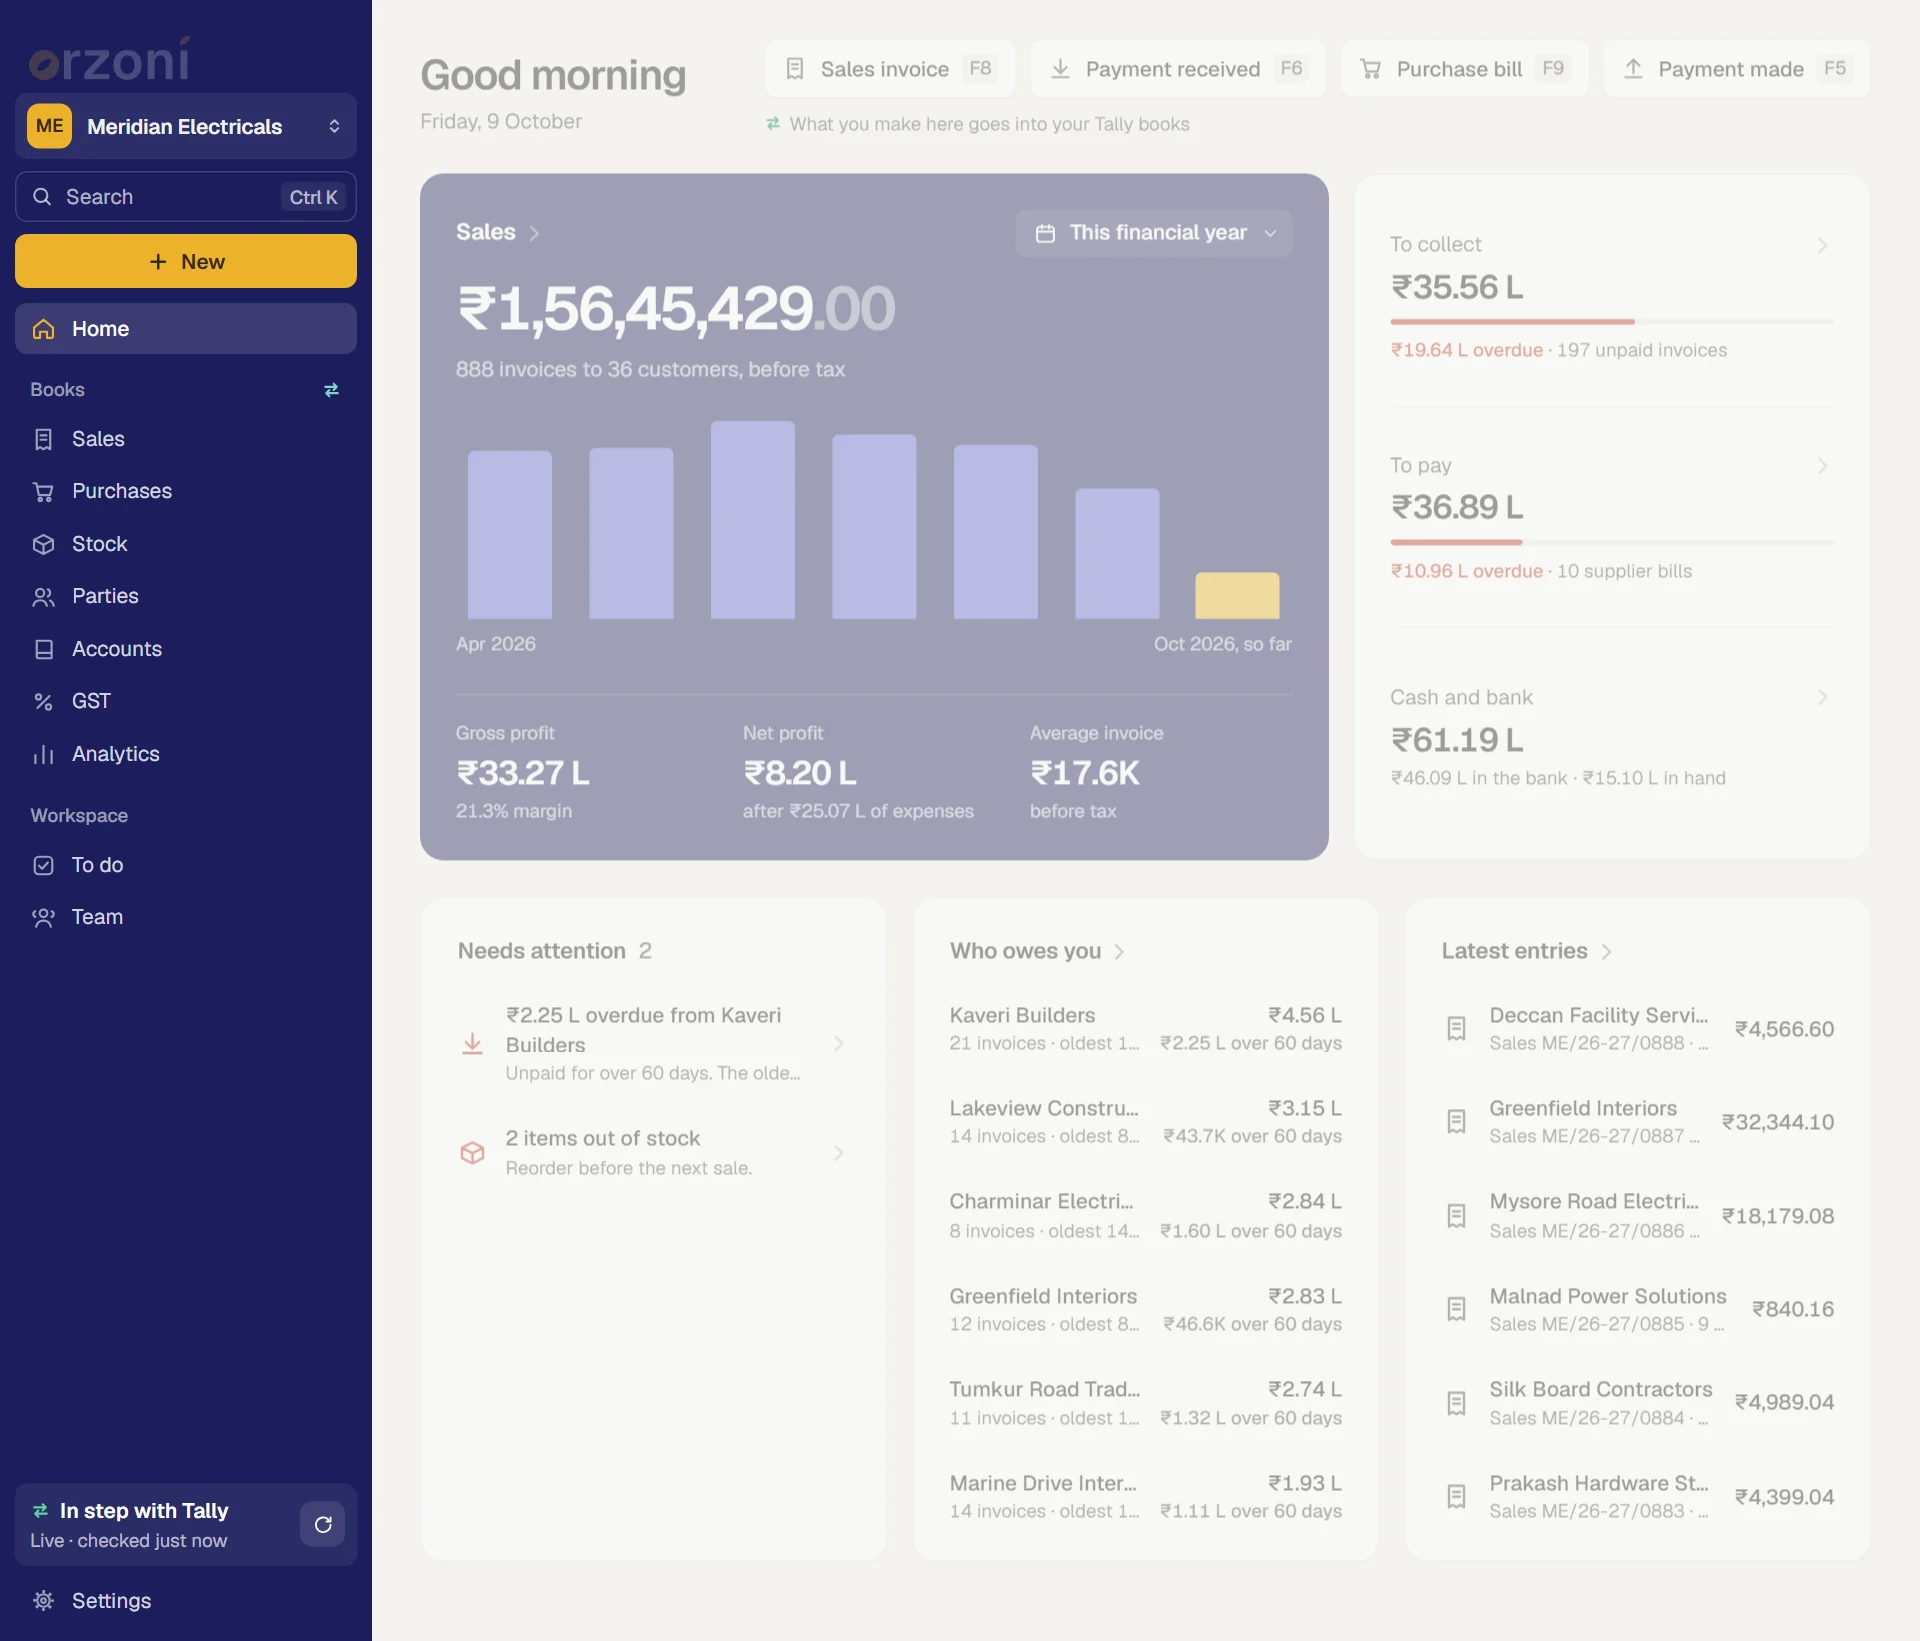Click the yellow Oct 2026 sales bar

(1237, 595)
